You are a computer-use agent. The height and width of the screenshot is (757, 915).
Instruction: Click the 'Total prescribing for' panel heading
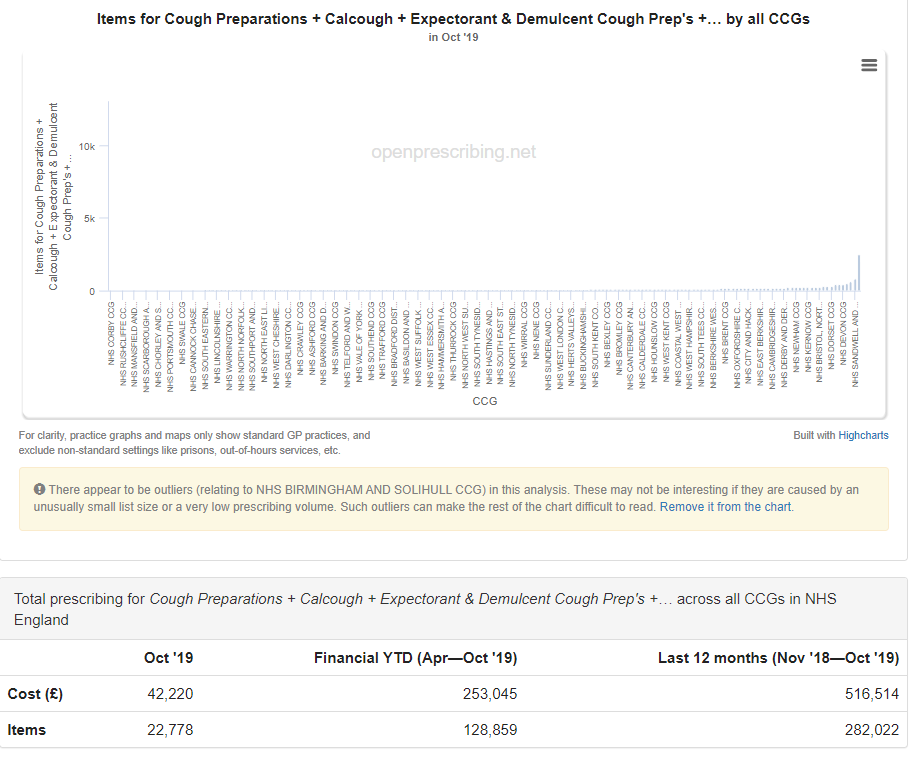[425, 609]
